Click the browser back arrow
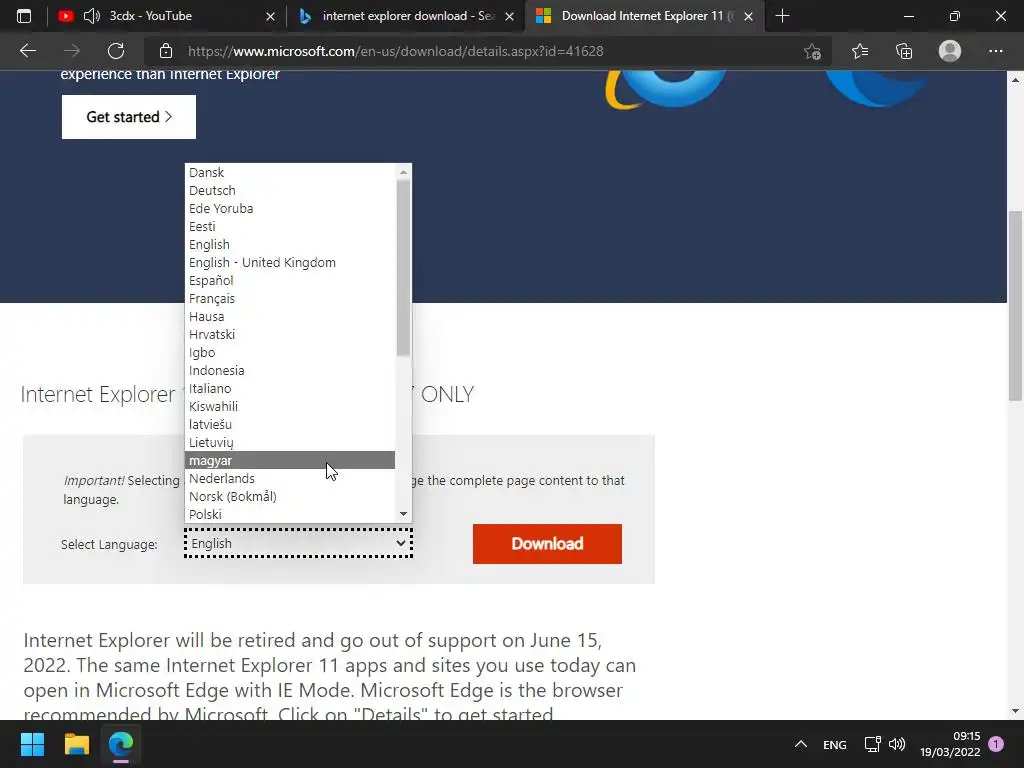Viewport: 1024px width, 768px height. pos(27,51)
